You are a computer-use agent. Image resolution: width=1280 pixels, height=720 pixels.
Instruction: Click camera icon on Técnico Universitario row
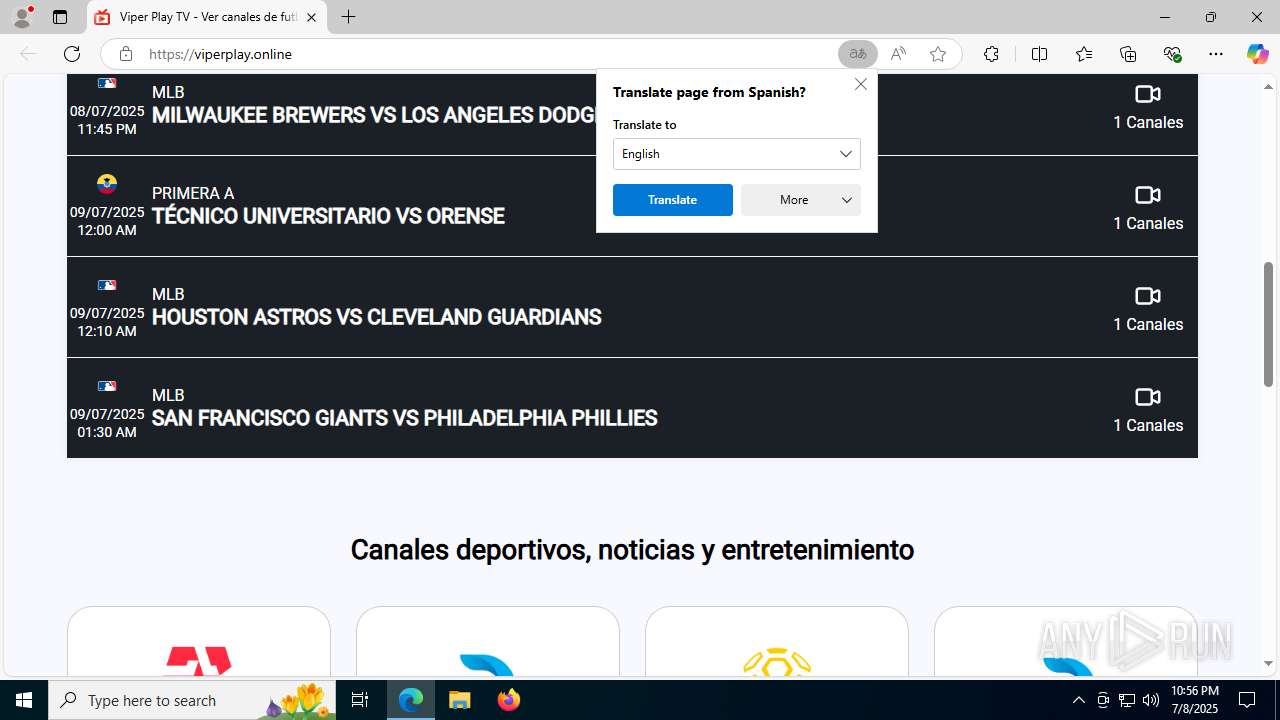click(x=1148, y=195)
